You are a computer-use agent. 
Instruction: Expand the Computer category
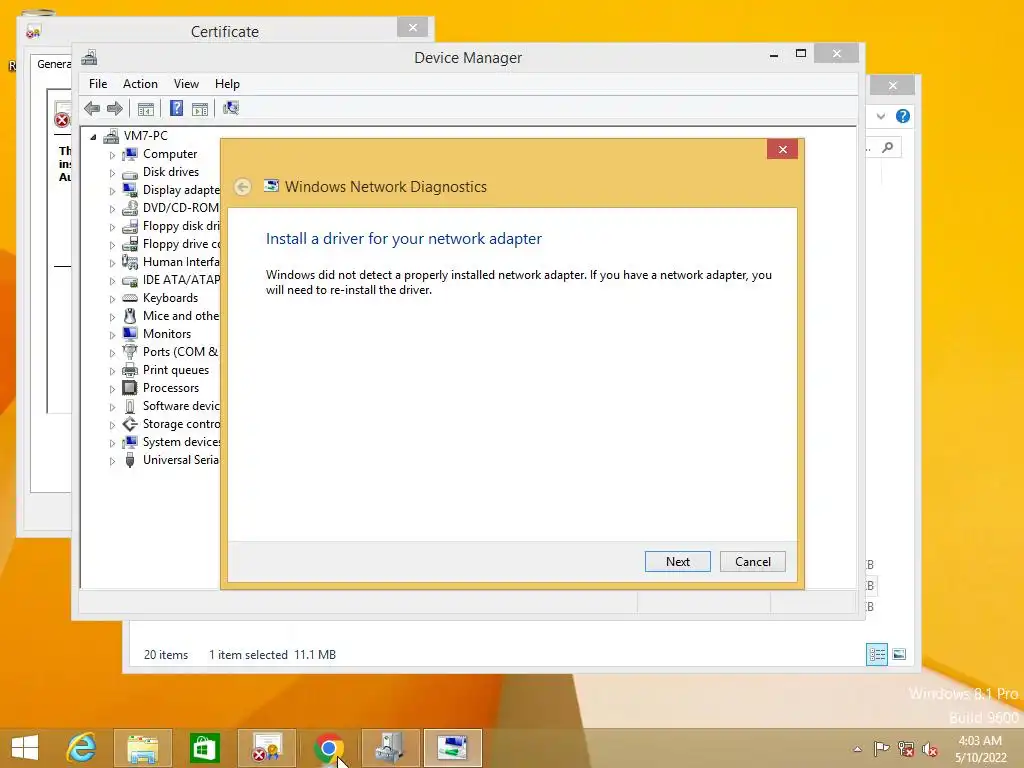112,155
